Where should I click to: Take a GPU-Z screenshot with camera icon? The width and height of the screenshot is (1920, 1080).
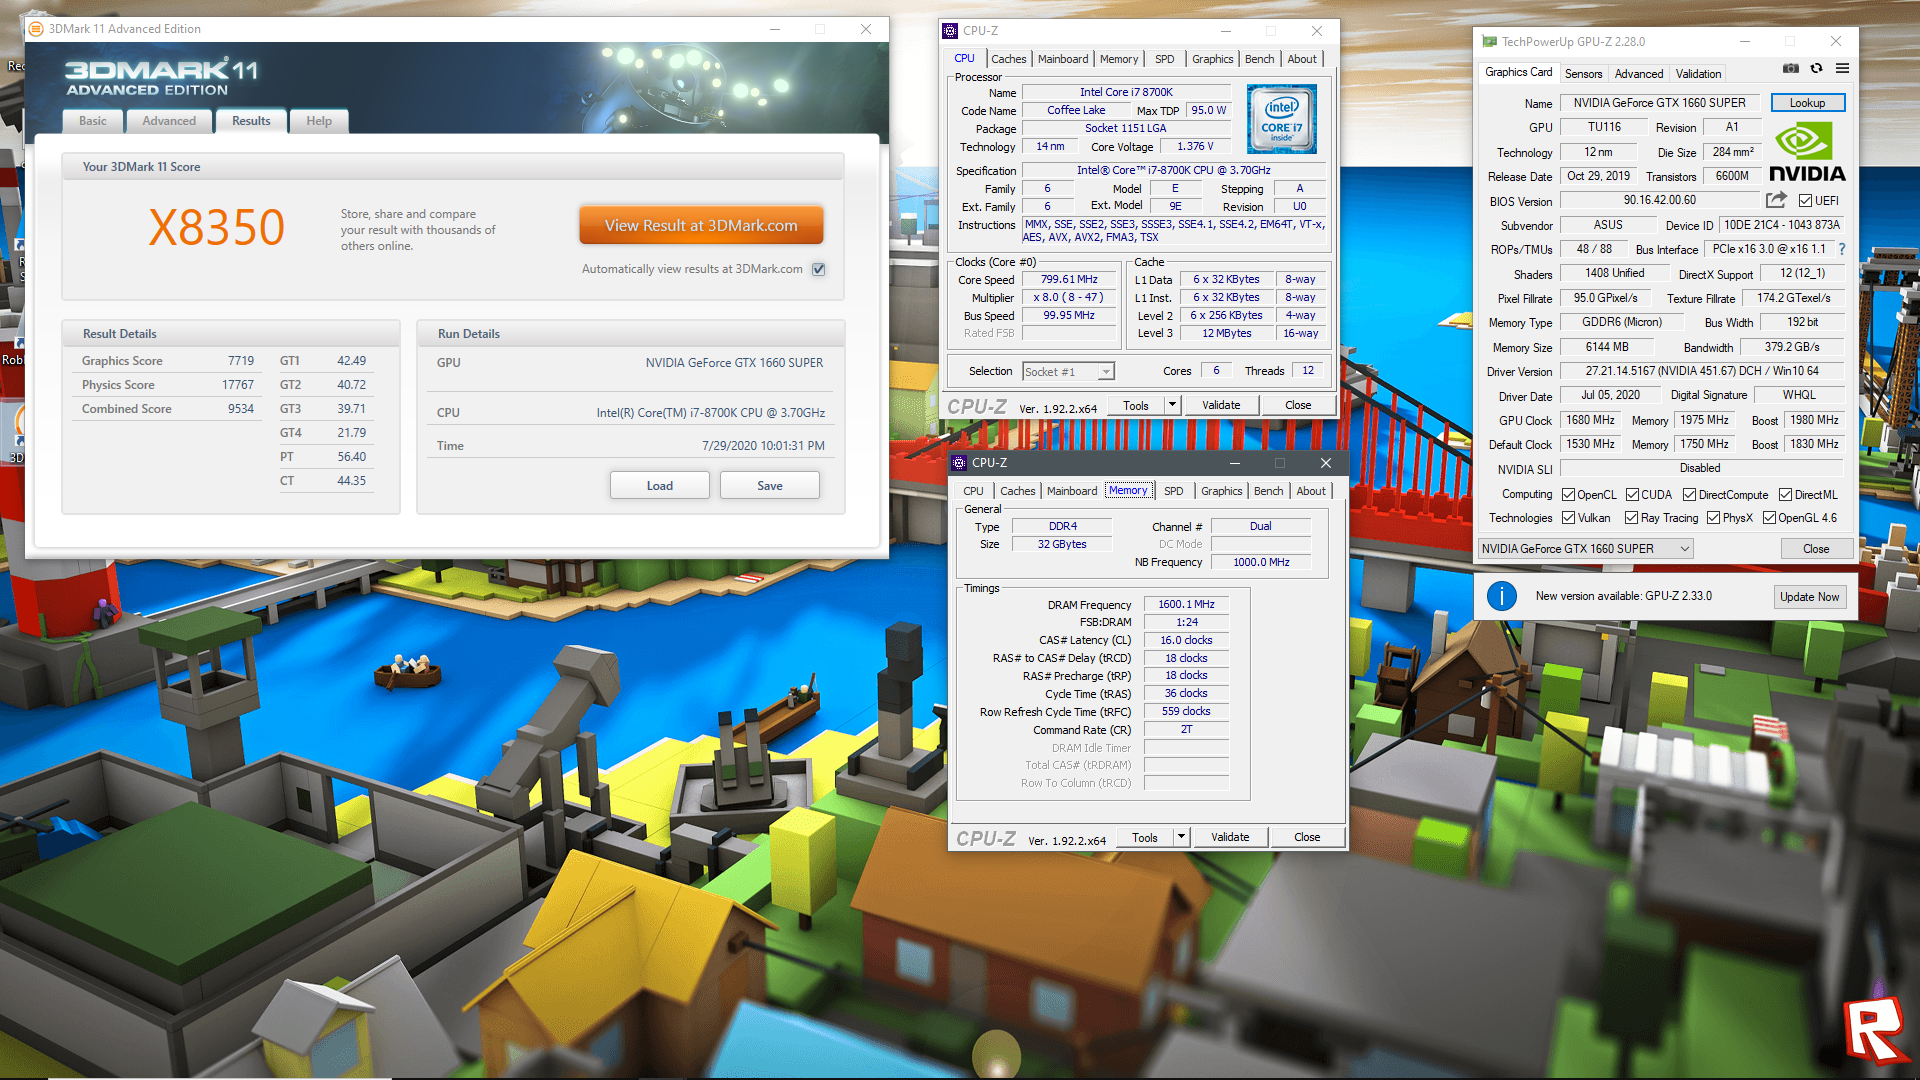tap(1791, 69)
